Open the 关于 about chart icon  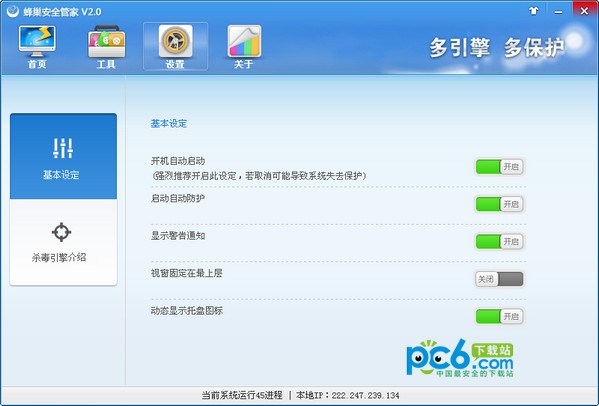pos(244,41)
